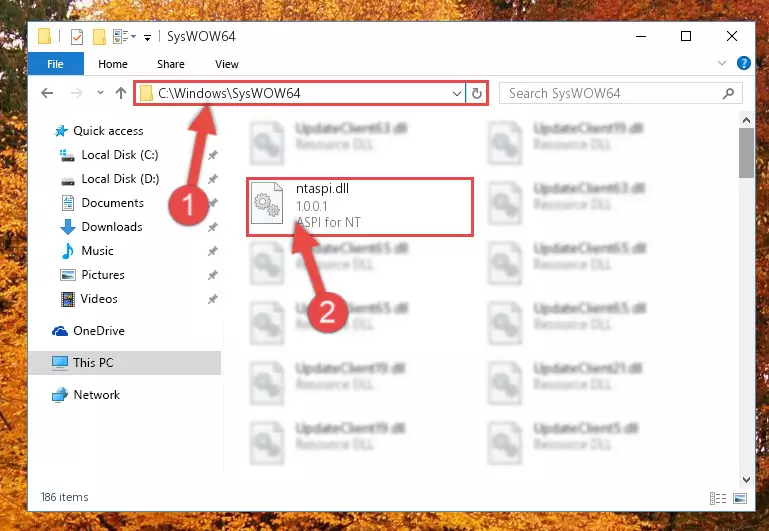Screen dimensions: 769x531
Task: Open the view options toolbar dropdown icon
Action: pos(124,37)
